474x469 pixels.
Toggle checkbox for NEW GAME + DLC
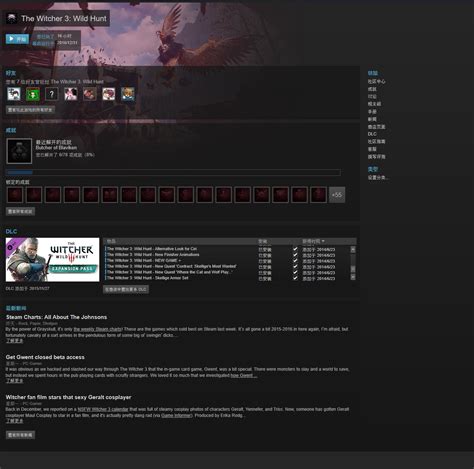(x=295, y=261)
